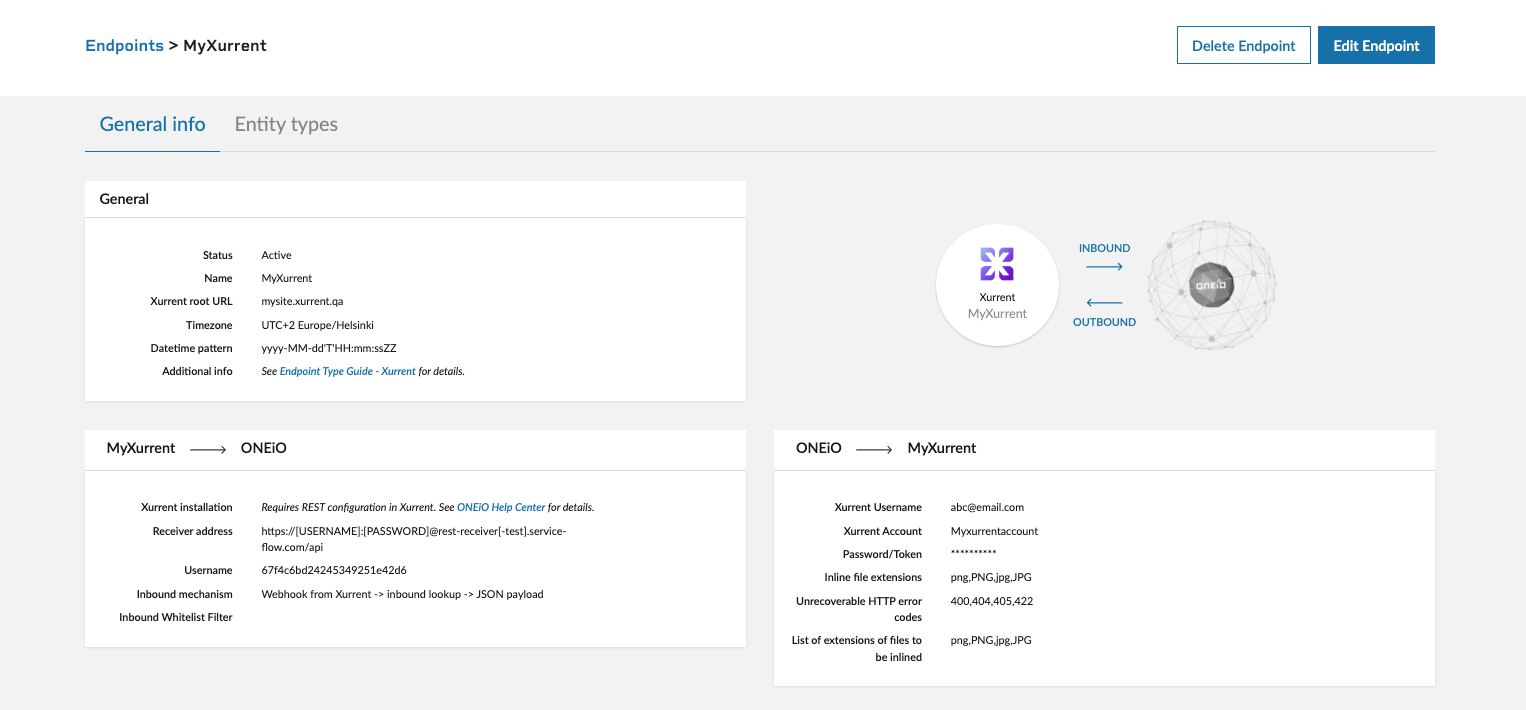Click the username 67f4c6bd24245349251e42d6

coord(334,570)
